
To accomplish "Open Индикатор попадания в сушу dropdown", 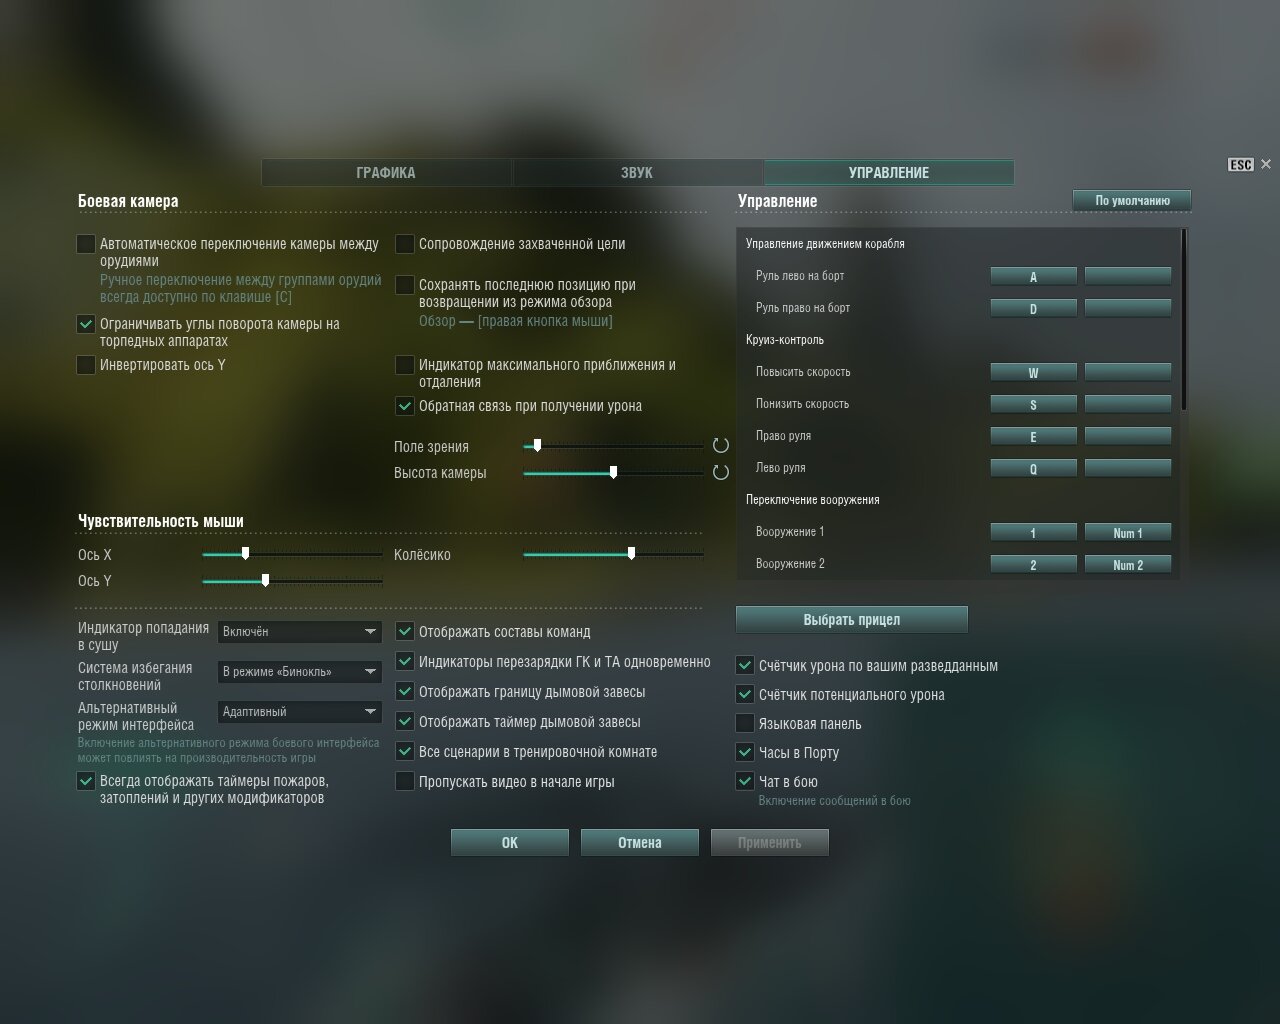I will [300, 632].
